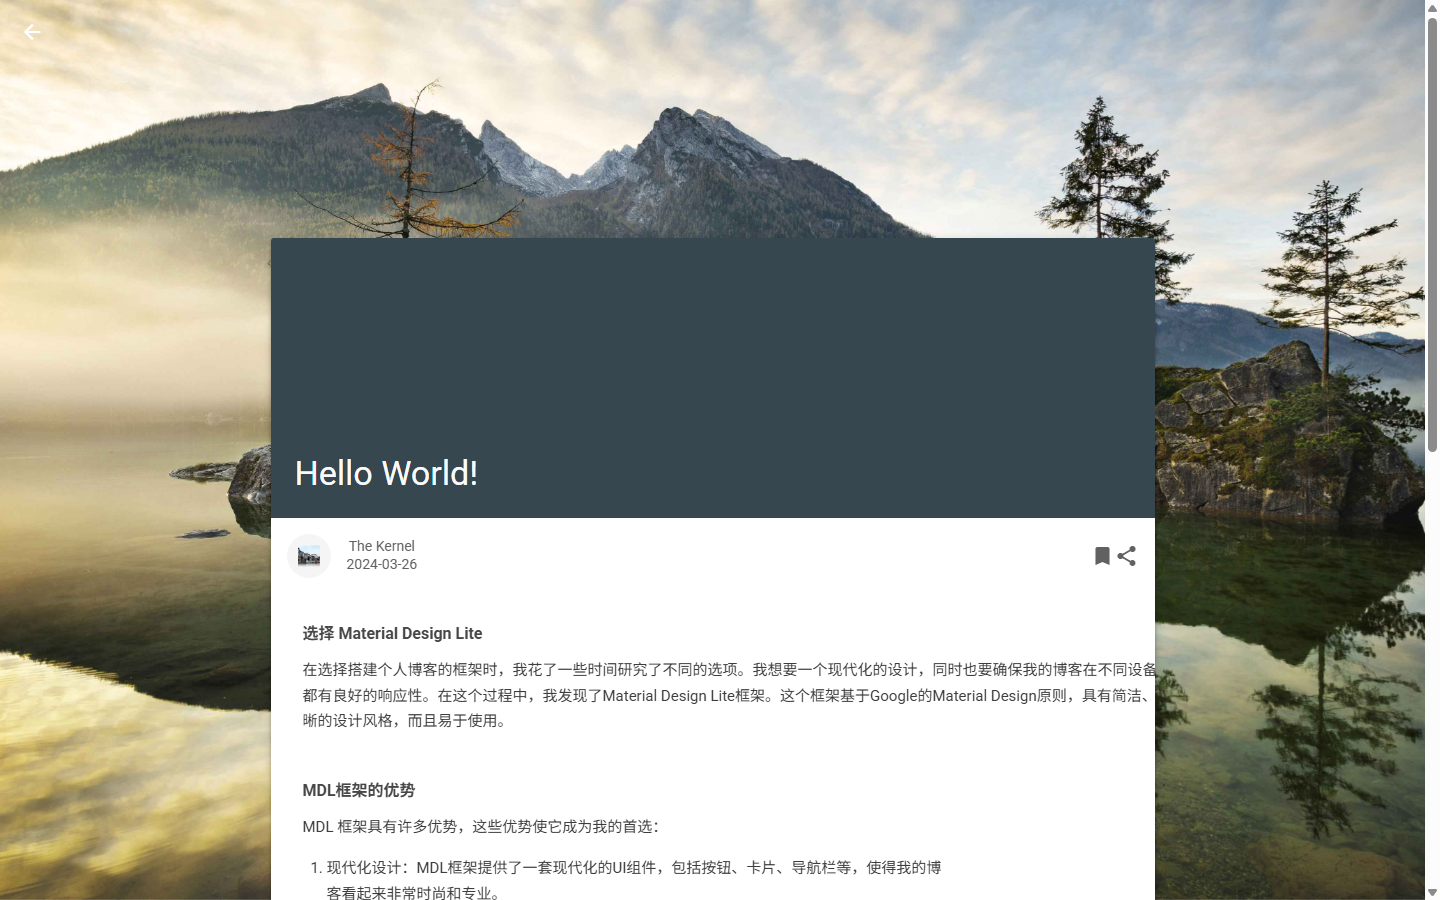Viewport: 1440px width, 900px height.
Task: Click The Kernel author avatar
Action: click(x=309, y=556)
